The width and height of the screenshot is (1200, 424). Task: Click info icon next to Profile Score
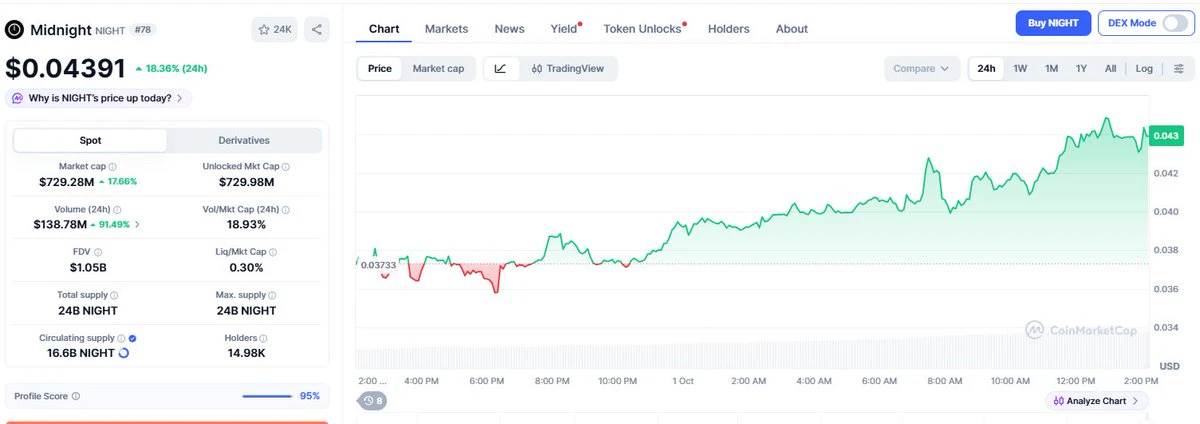click(76, 397)
